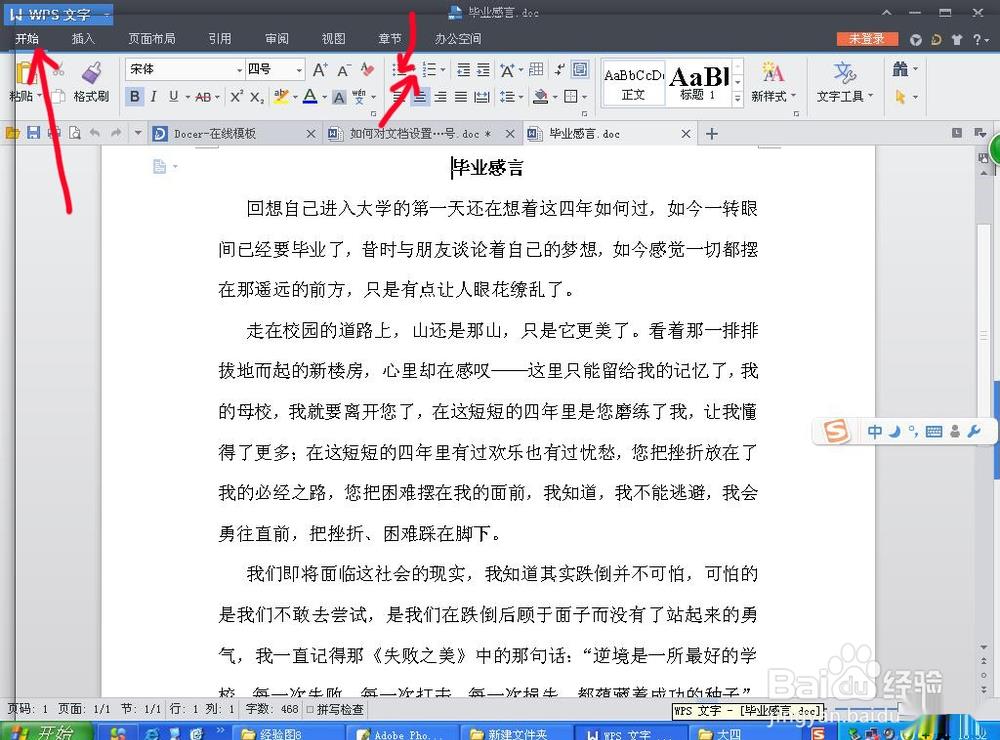Click the Save floppy disk icon in quick toolbar

(34, 133)
